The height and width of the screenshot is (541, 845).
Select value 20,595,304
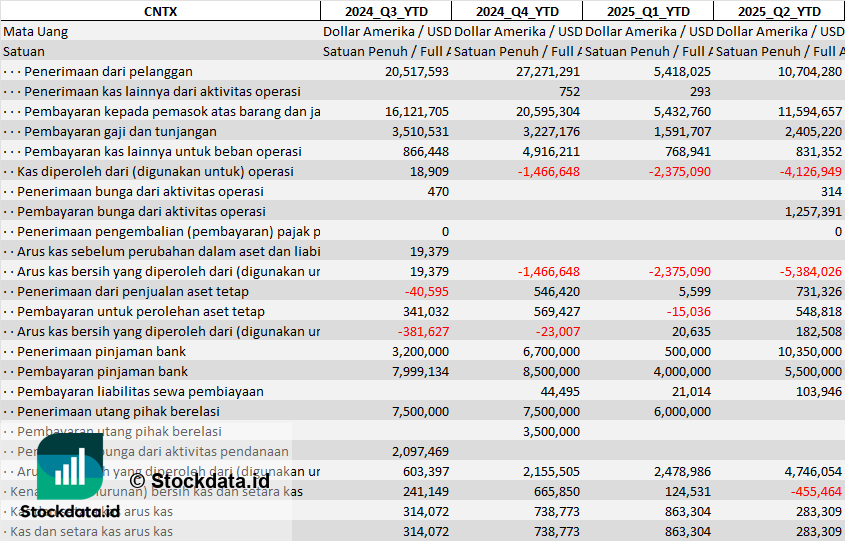click(x=548, y=112)
